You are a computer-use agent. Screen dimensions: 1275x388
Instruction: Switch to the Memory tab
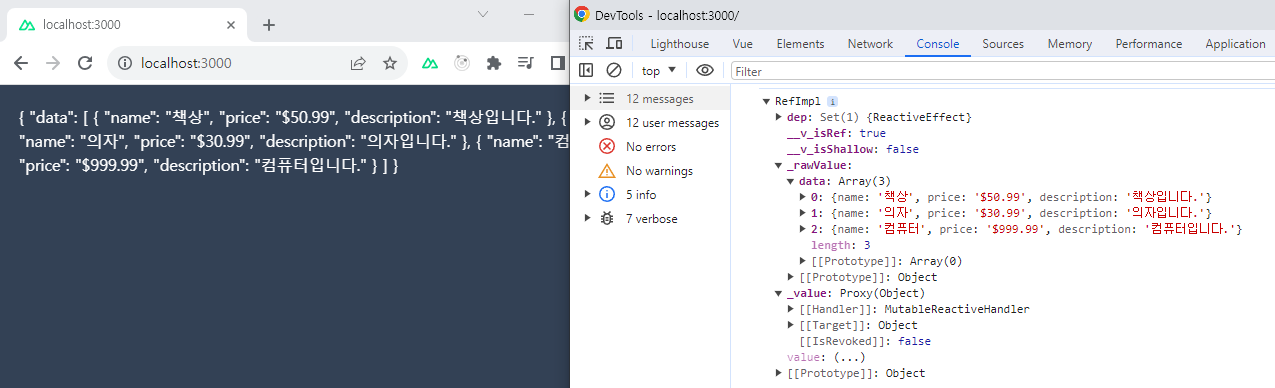click(1070, 44)
